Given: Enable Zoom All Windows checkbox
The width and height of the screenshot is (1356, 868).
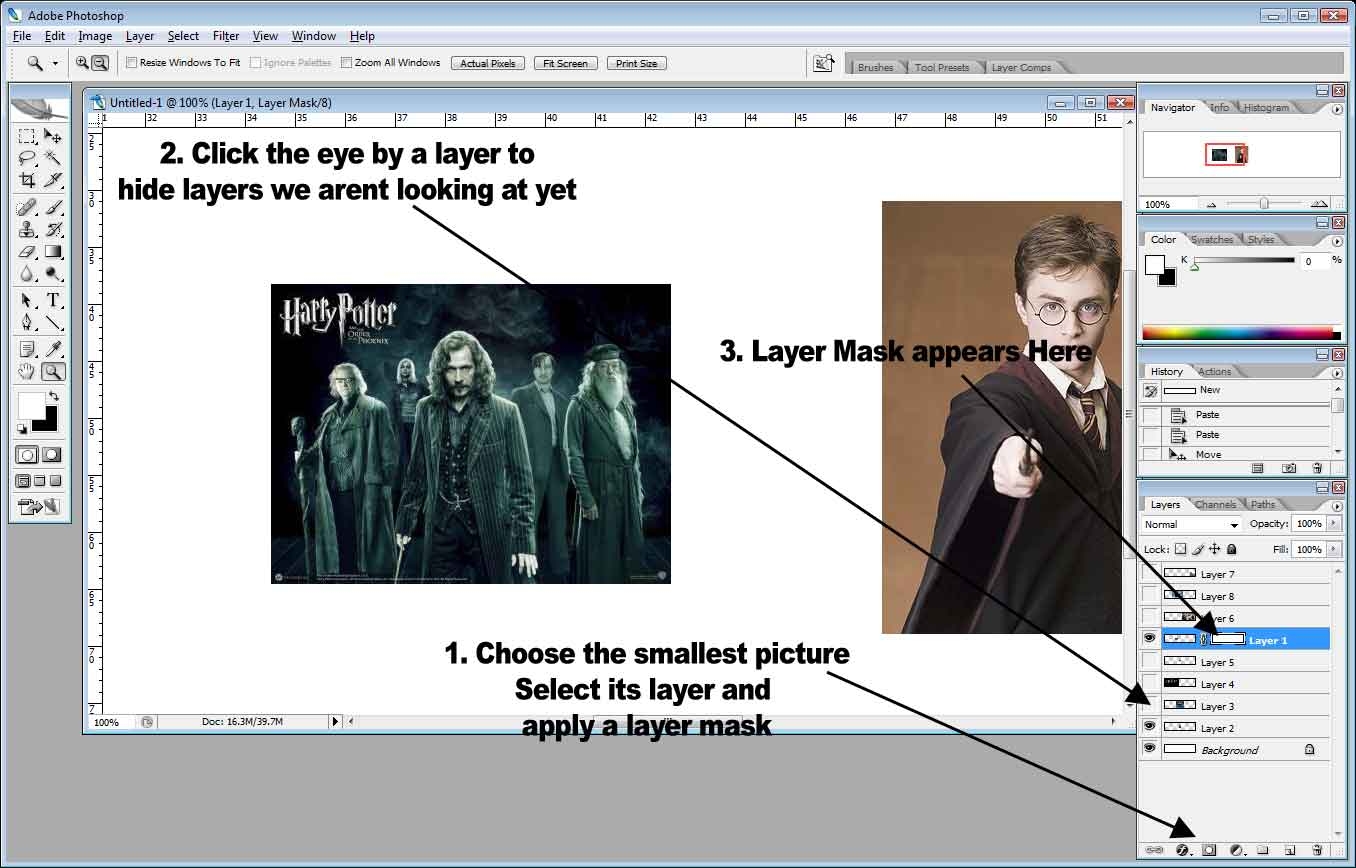Looking at the screenshot, I should pos(346,63).
